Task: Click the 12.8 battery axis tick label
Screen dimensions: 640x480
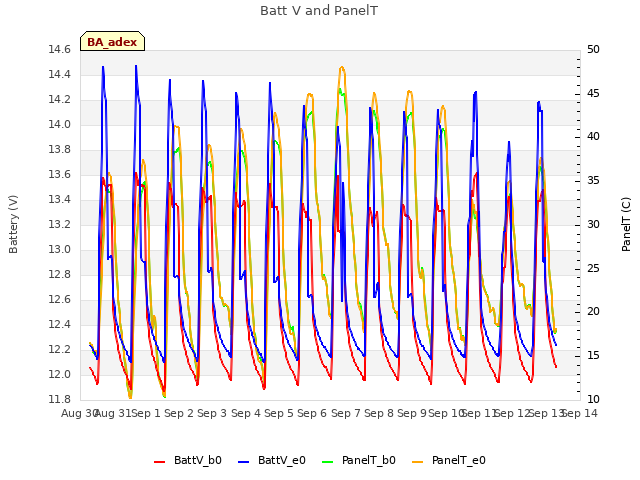Action: pyautogui.click(x=59, y=275)
